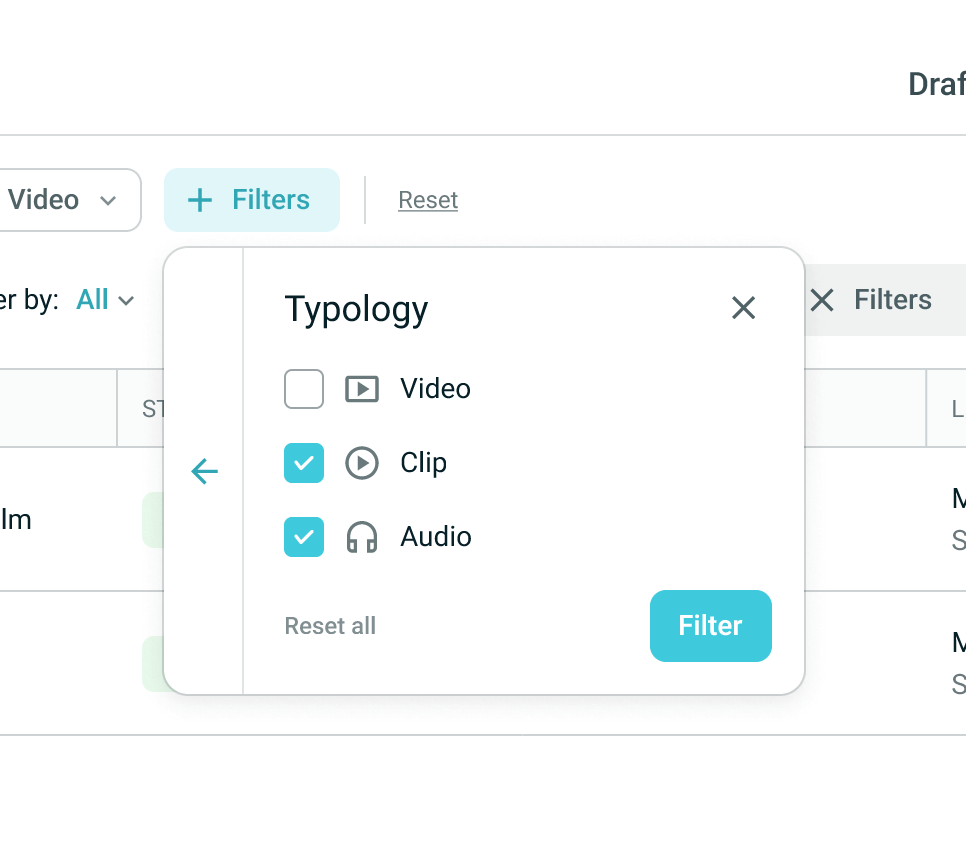Viewport: 966px width, 850px height.
Task: Click the Clip play-circle icon
Action: (362, 463)
